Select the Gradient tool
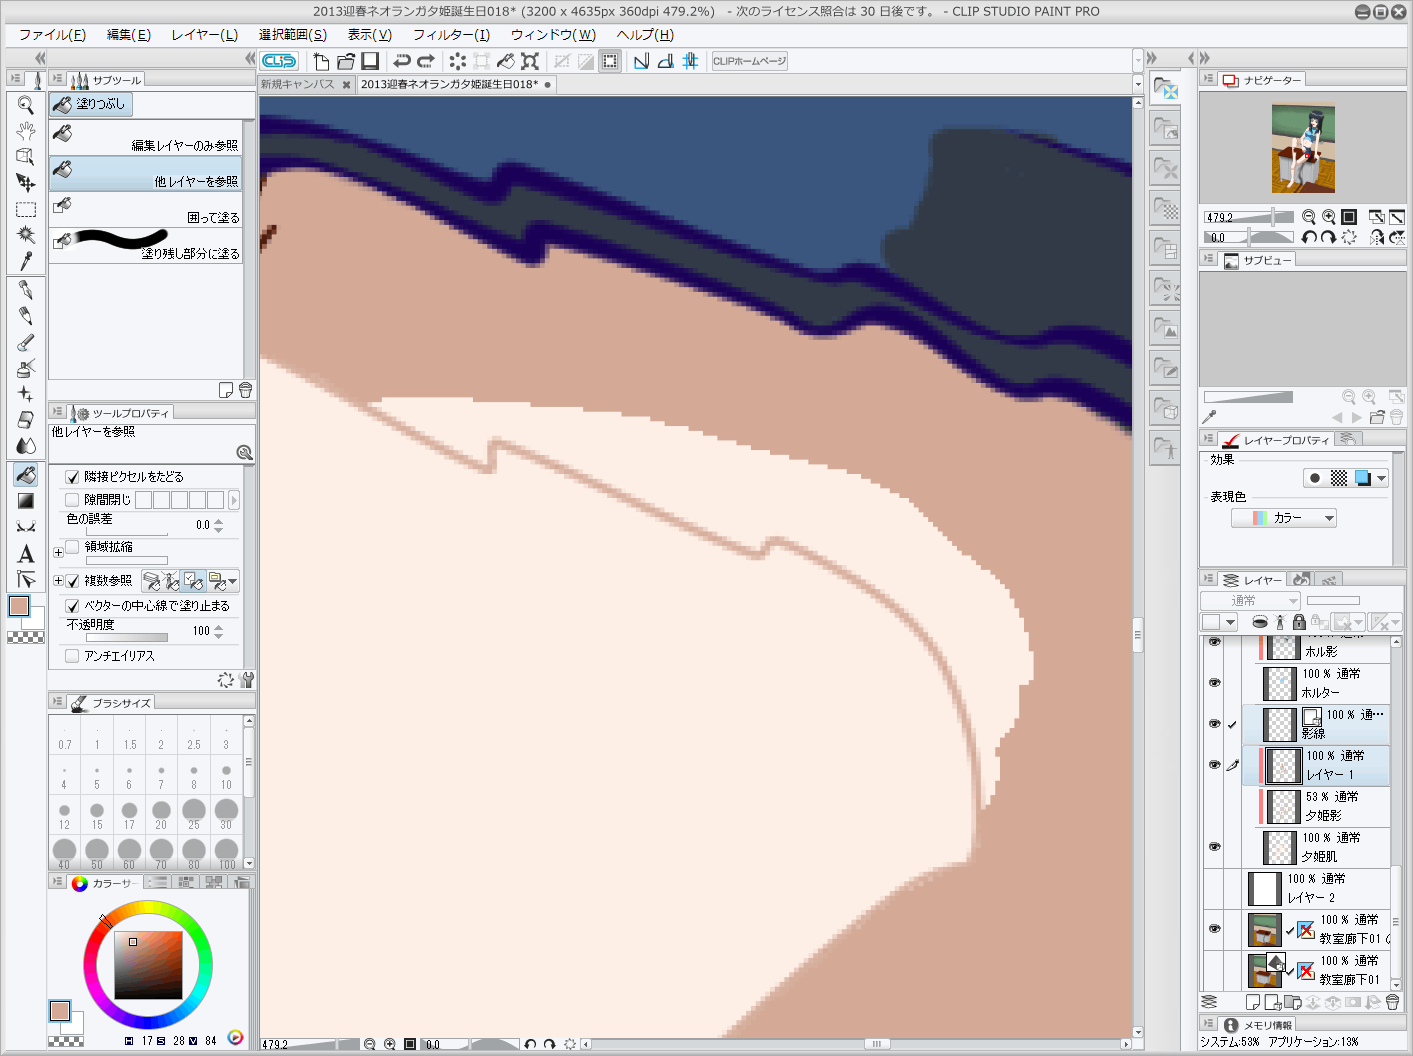Viewport: 1413px width, 1056px height. coord(26,501)
